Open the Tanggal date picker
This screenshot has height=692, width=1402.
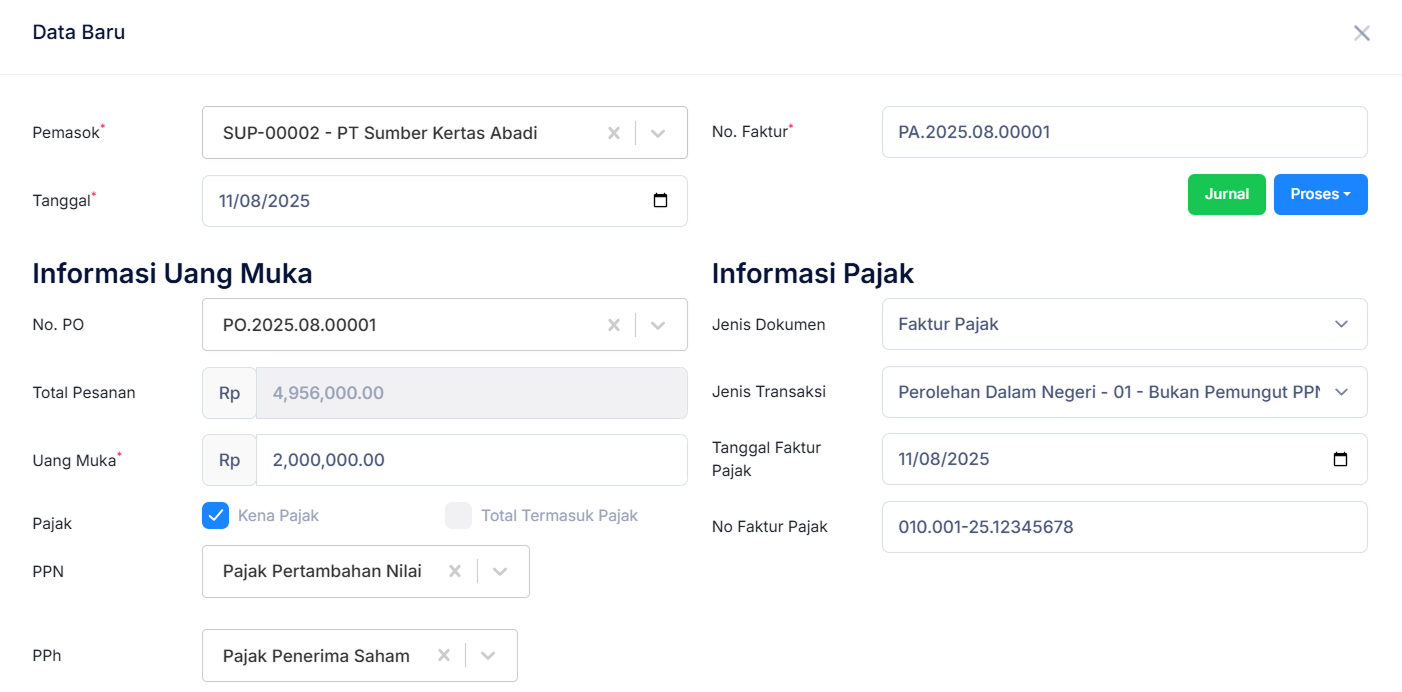(x=661, y=200)
